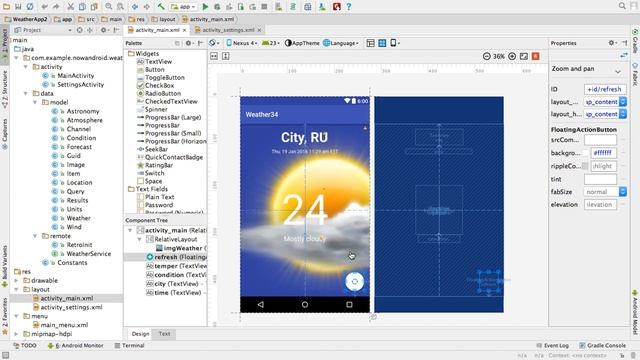The width and height of the screenshot is (640, 360).
Task: Click the search magnifier at top right
Action: coord(622,6)
